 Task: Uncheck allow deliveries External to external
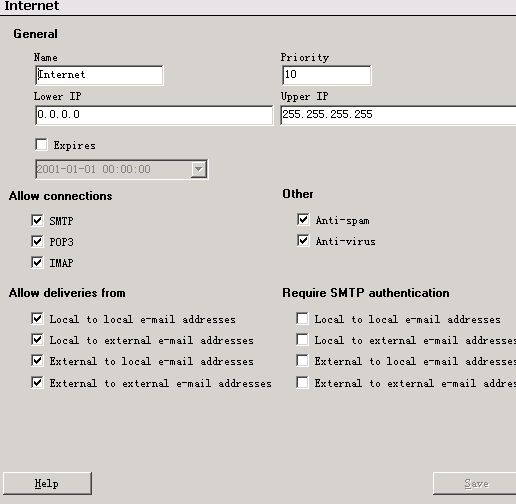click(37, 382)
